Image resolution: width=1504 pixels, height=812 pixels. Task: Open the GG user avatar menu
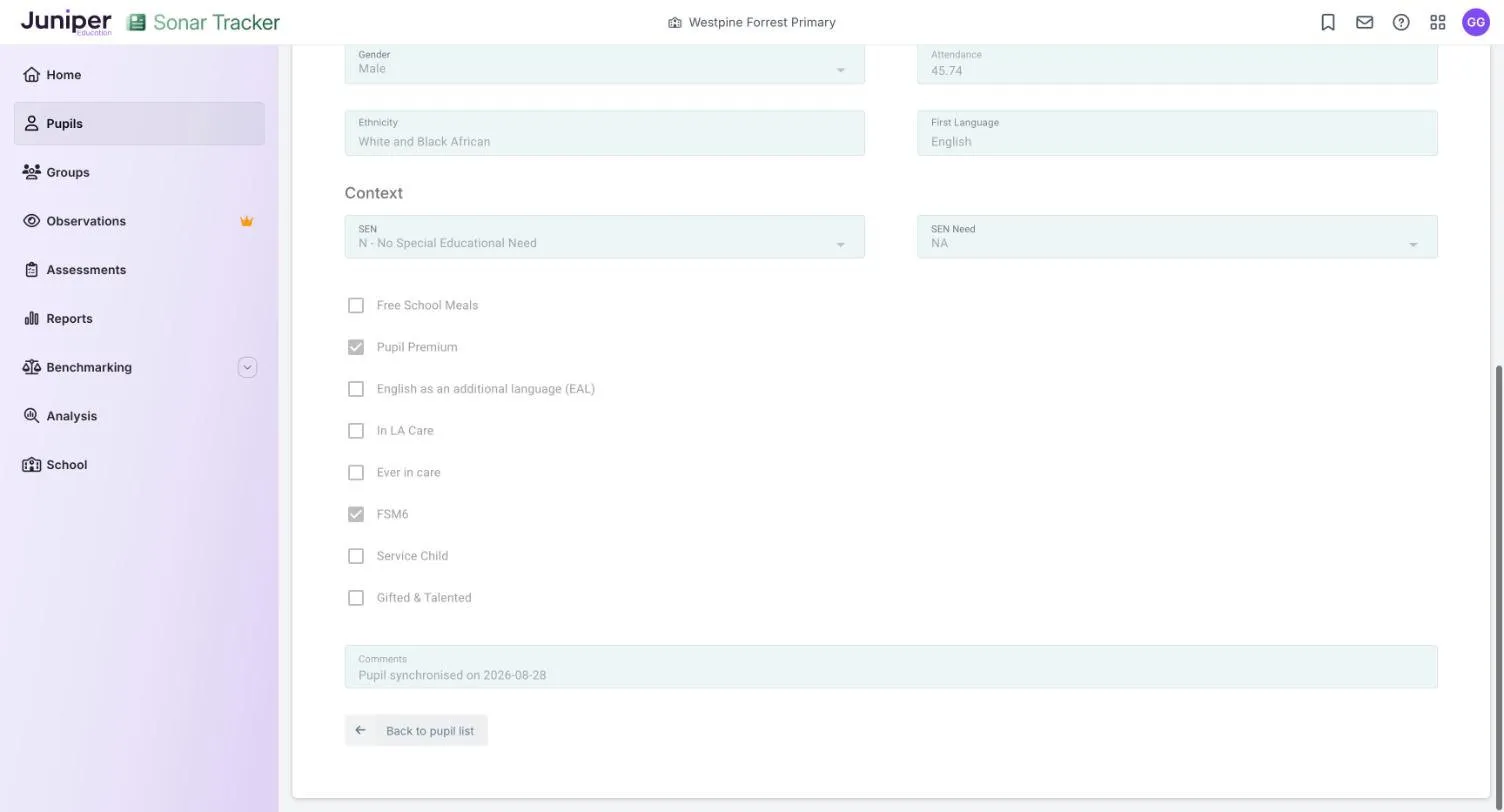[x=1476, y=22]
